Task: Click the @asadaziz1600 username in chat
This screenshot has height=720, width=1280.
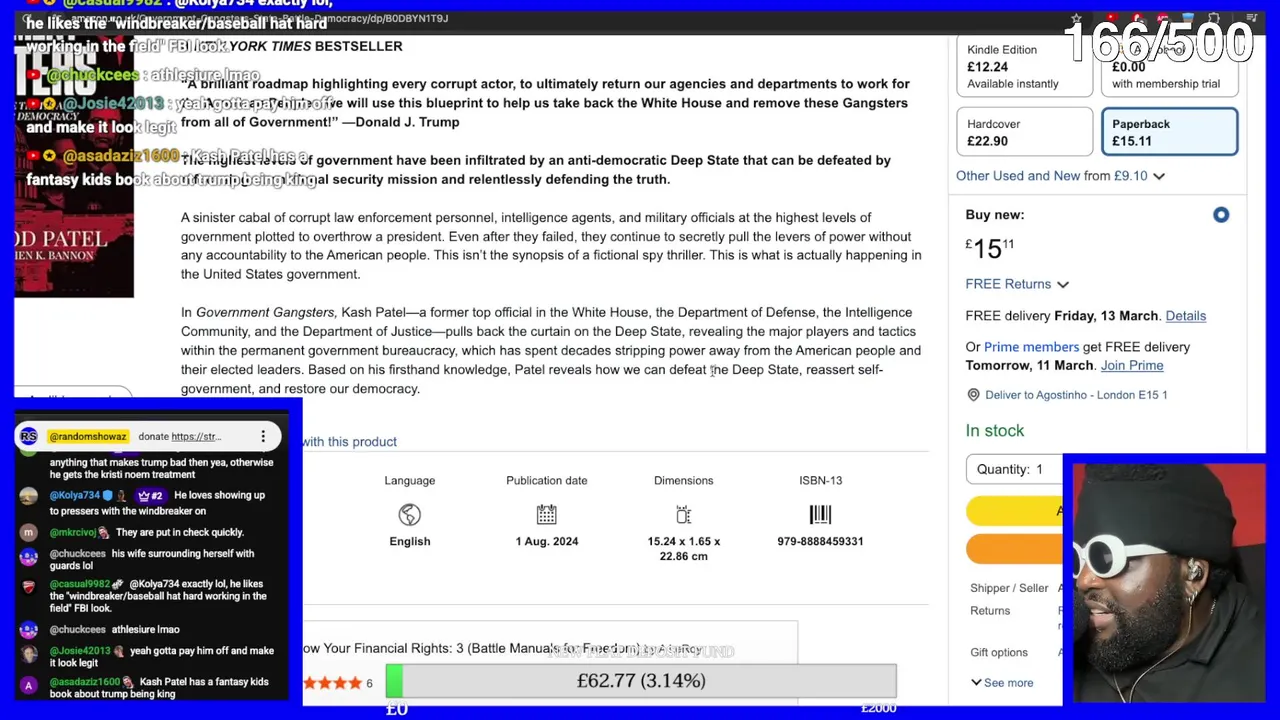Action: 85,682
